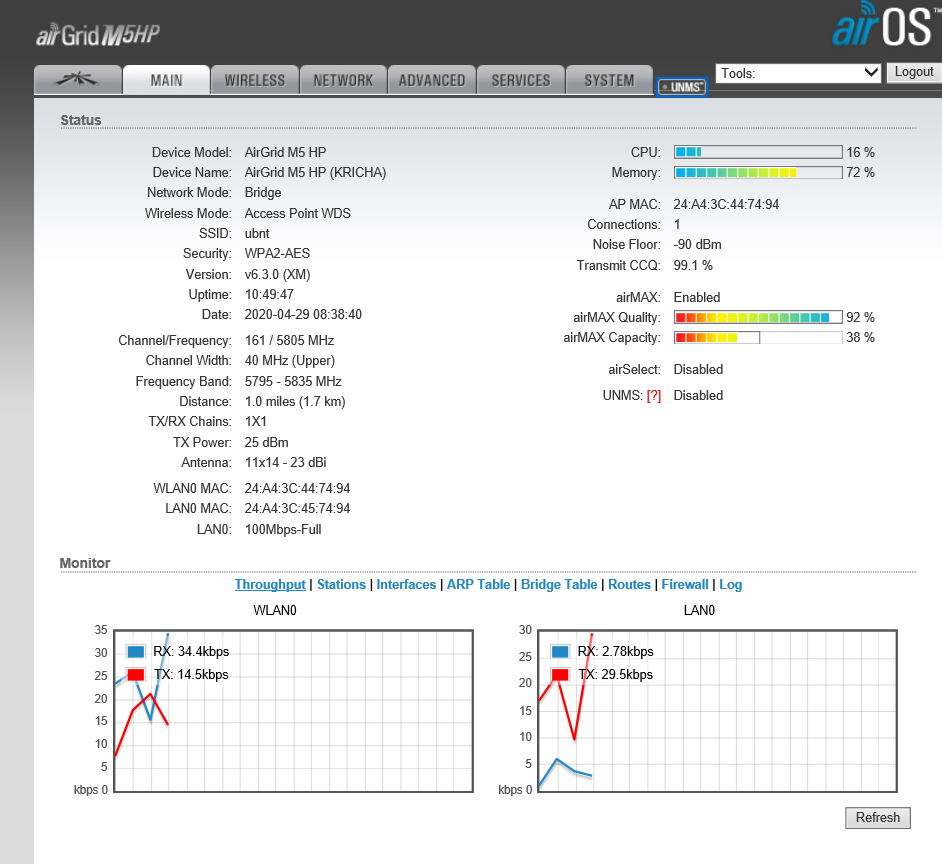Open the Firewall monitor link

[x=685, y=585]
